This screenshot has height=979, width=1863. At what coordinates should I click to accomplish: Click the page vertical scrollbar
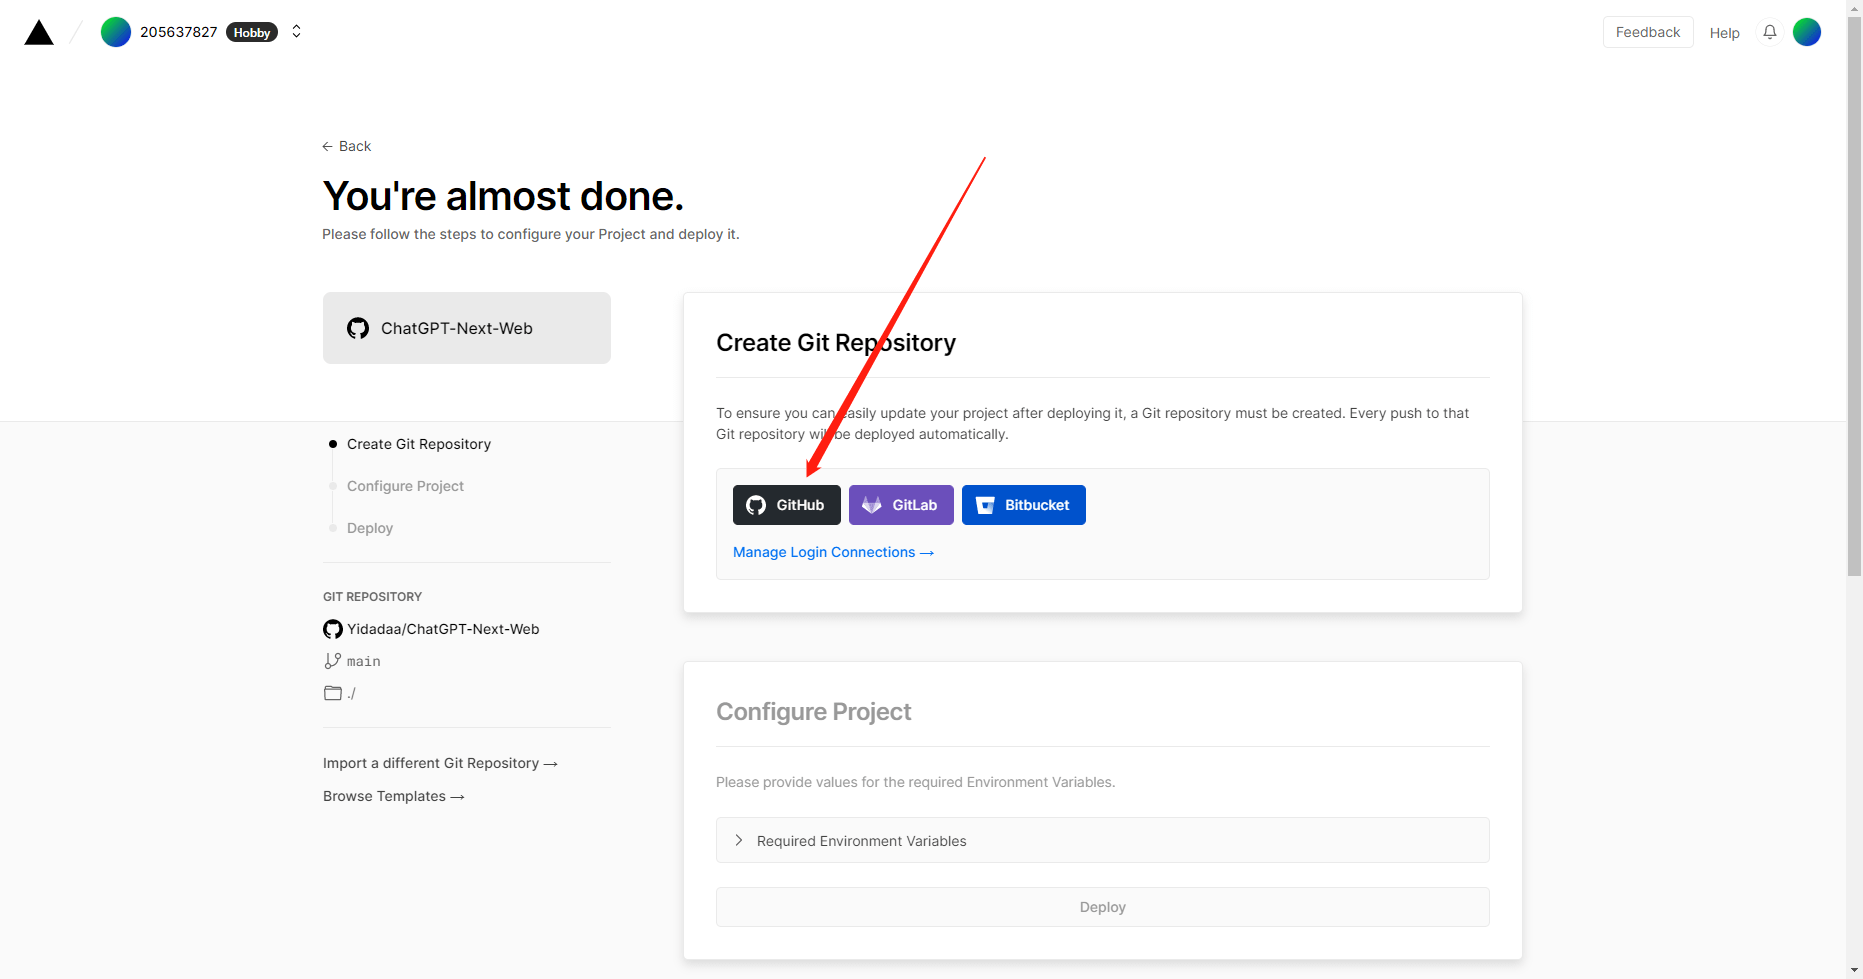[x=1854, y=296]
